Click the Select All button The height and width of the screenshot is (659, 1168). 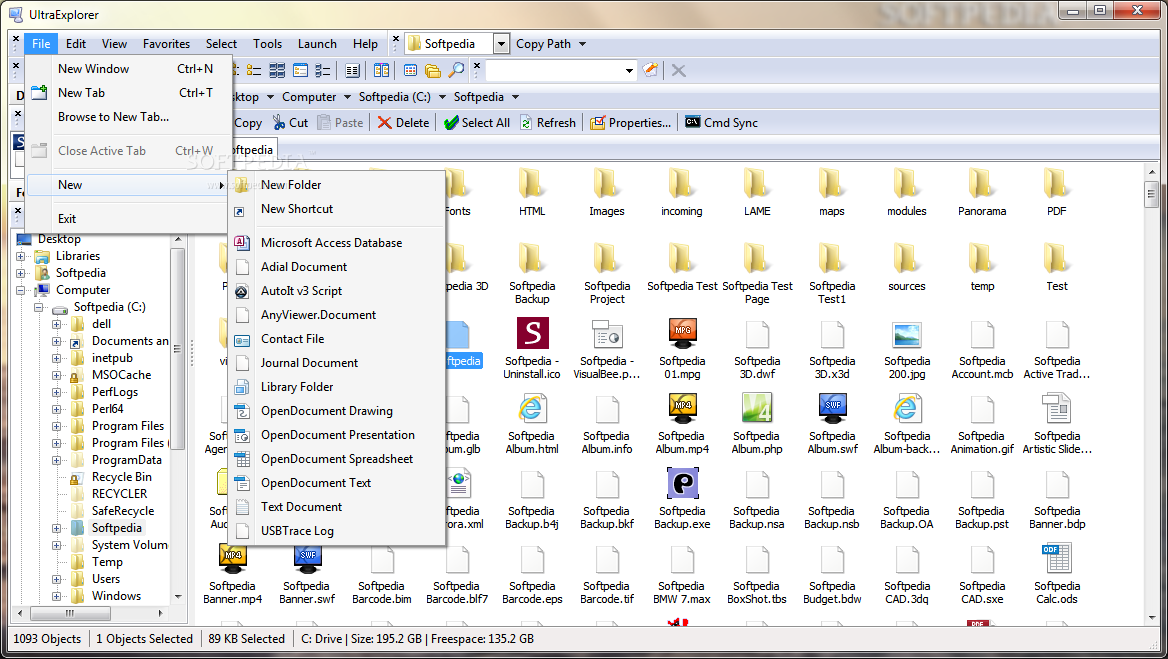pos(477,123)
